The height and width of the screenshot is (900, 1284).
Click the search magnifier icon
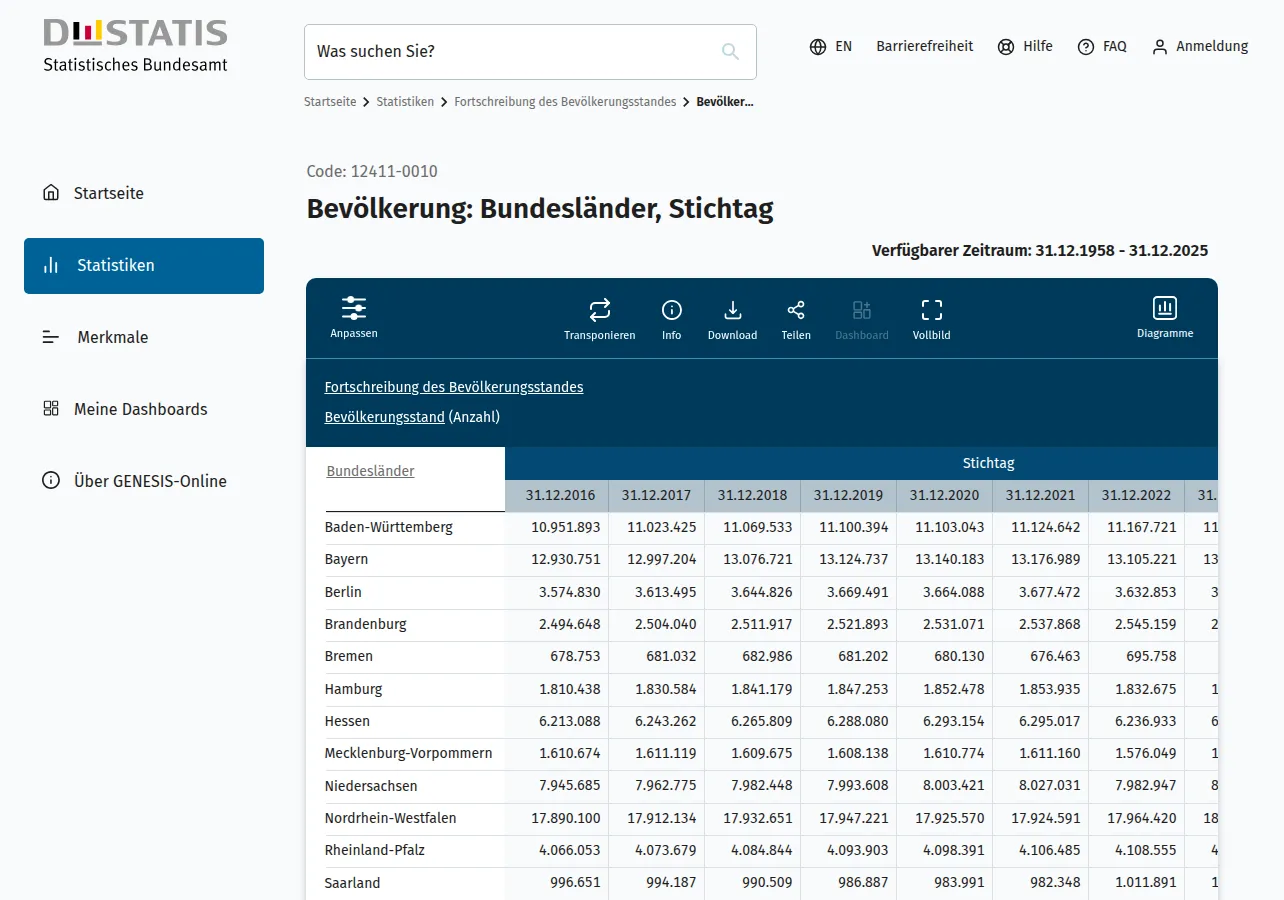coord(731,52)
